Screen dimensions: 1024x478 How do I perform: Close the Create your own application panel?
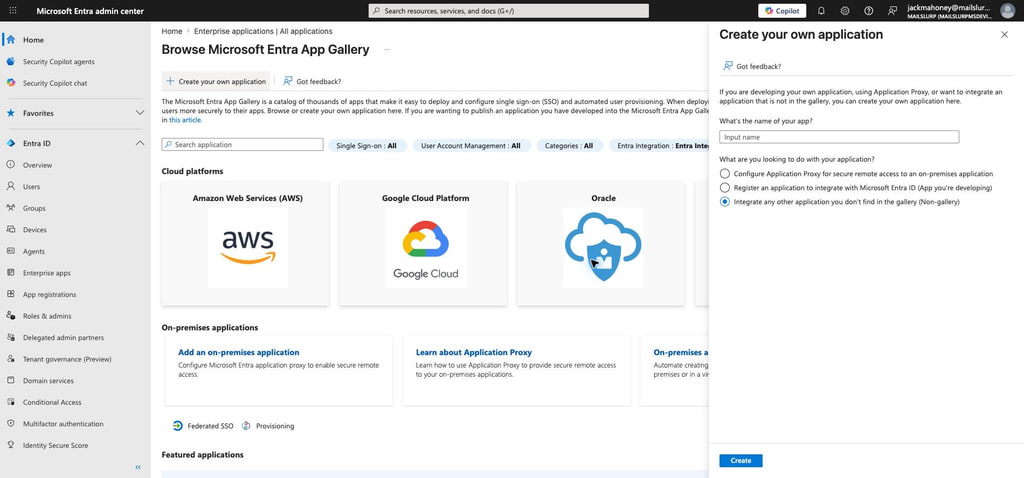[1004, 35]
